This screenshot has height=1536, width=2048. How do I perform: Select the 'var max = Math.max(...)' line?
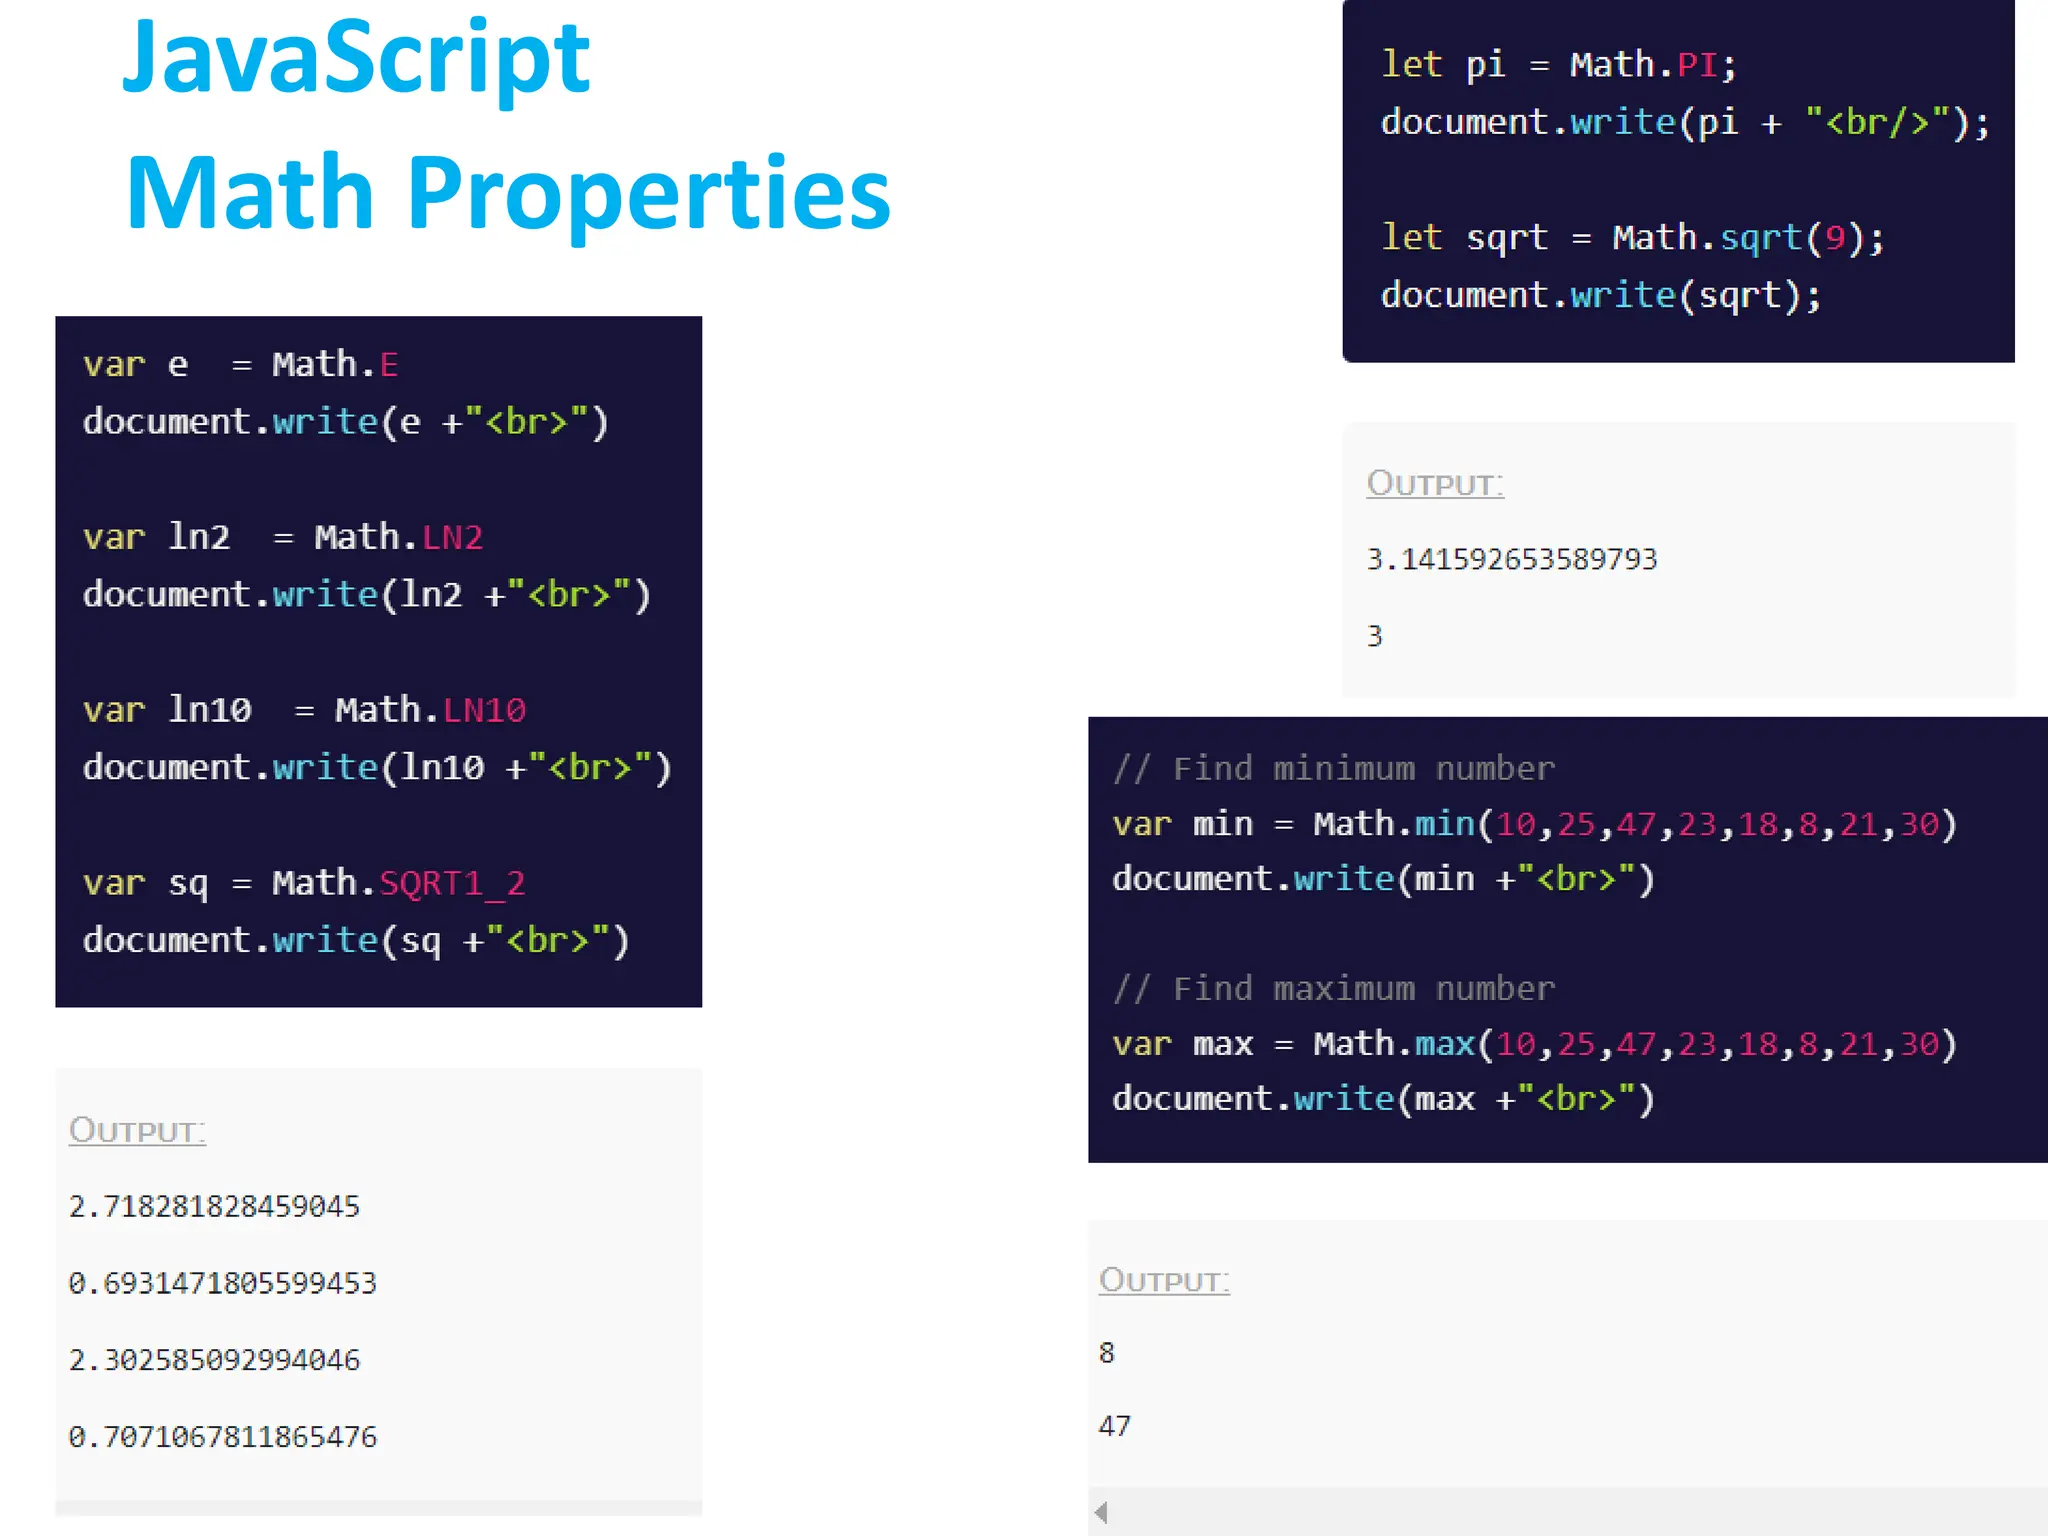[1535, 1044]
